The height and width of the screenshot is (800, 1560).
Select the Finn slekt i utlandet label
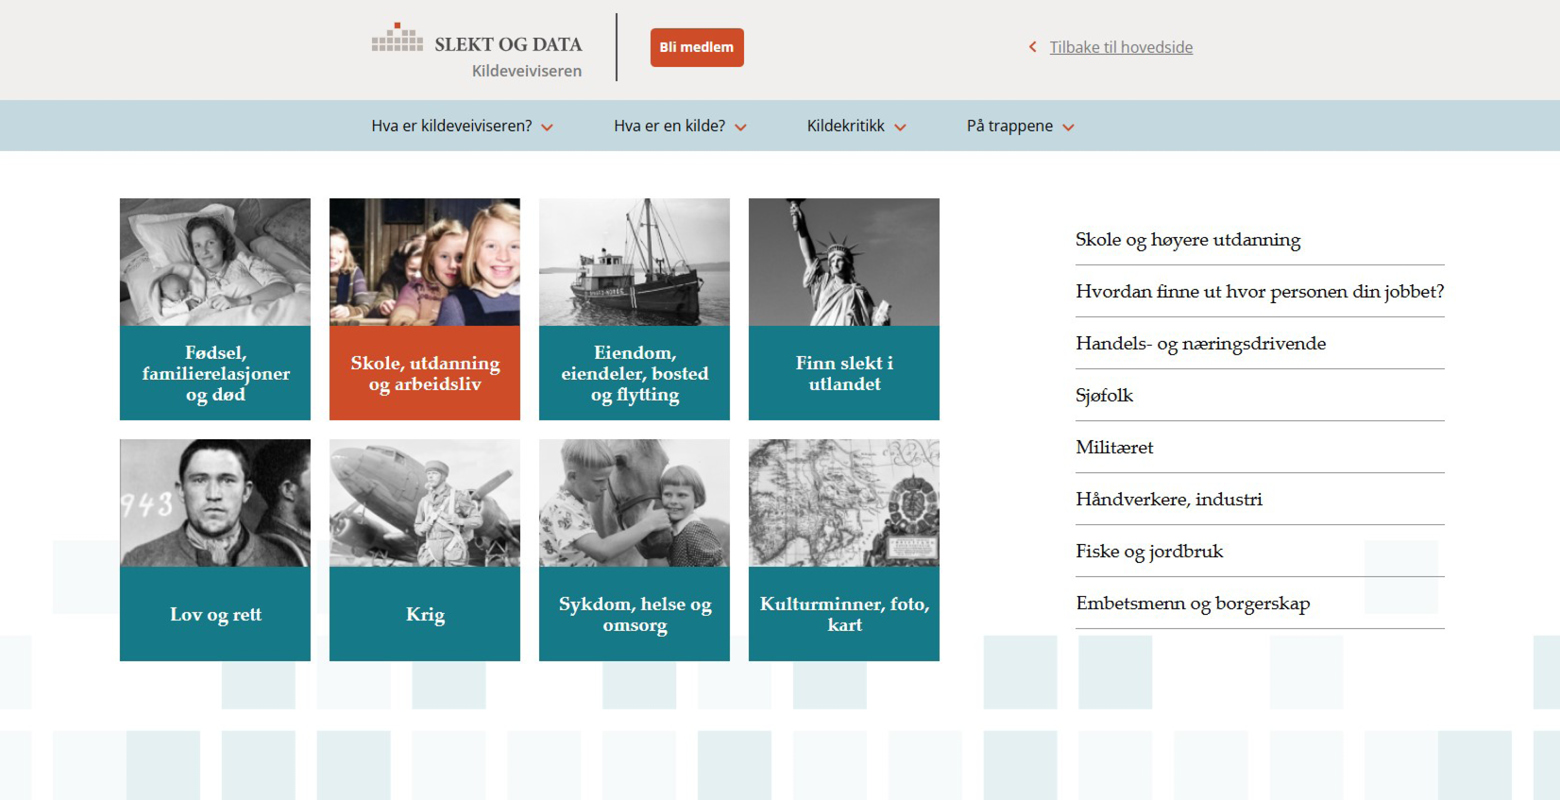[x=844, y=373]
